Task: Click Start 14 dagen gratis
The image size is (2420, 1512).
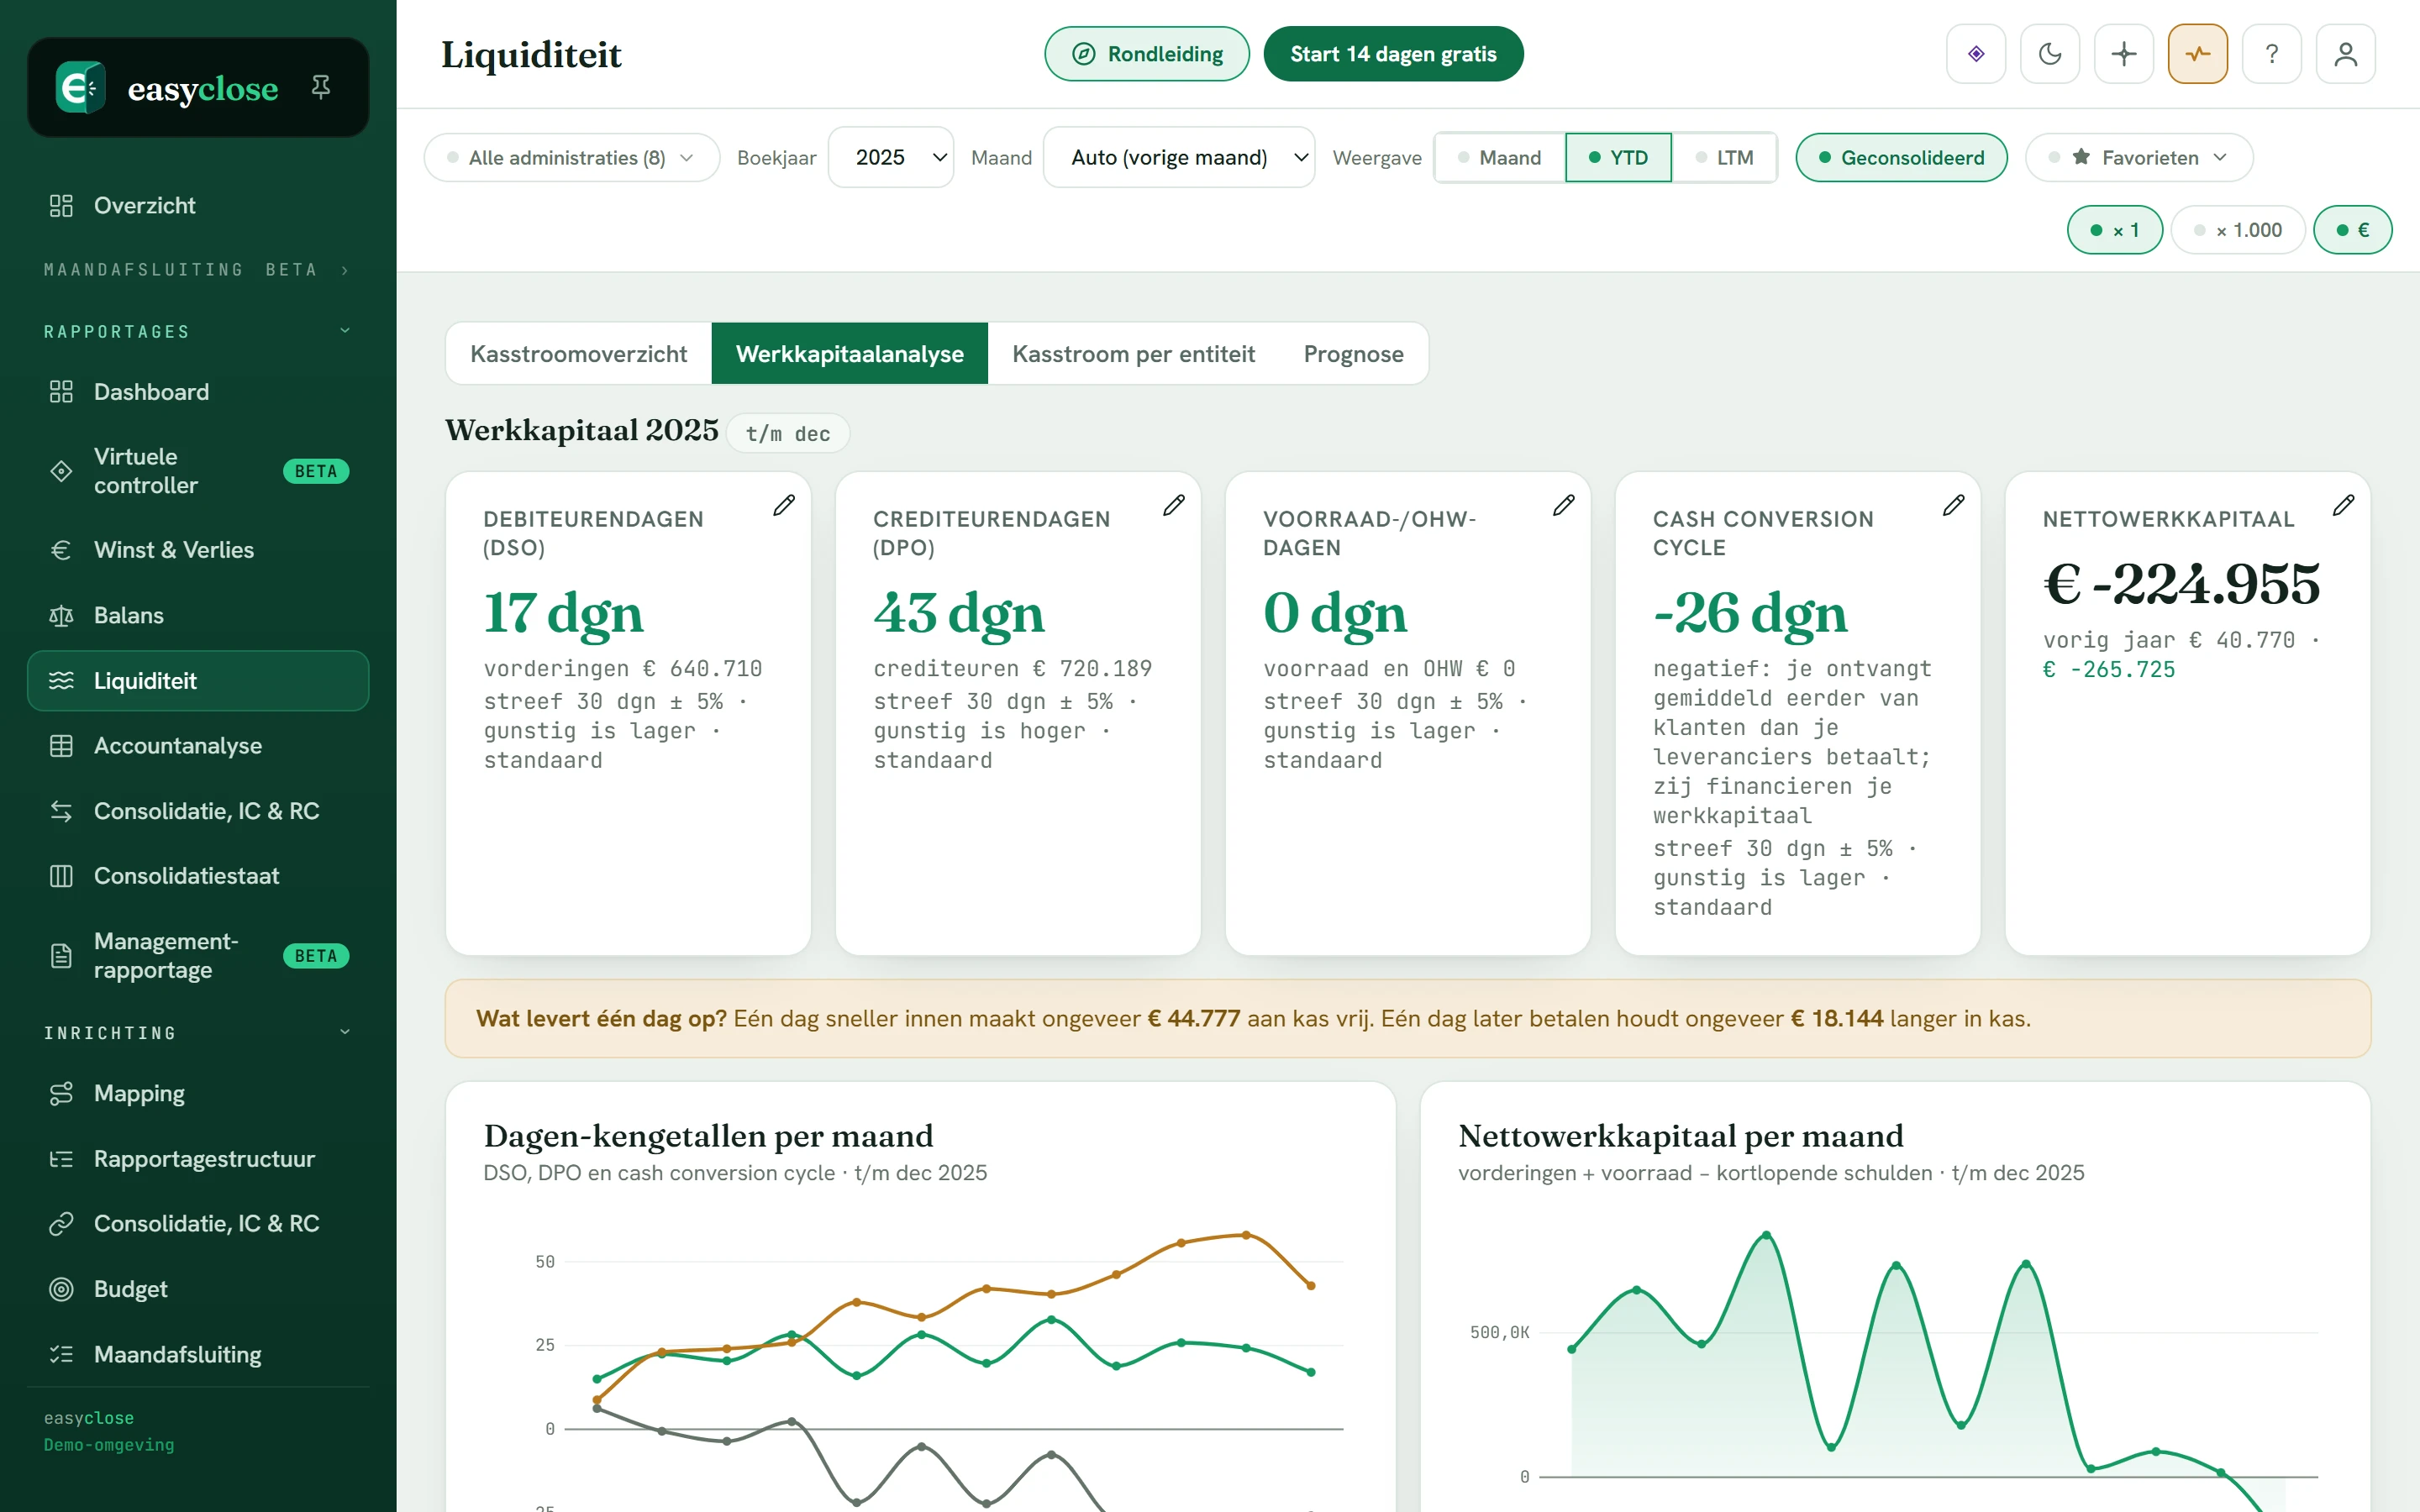Action: [1393, 54]
